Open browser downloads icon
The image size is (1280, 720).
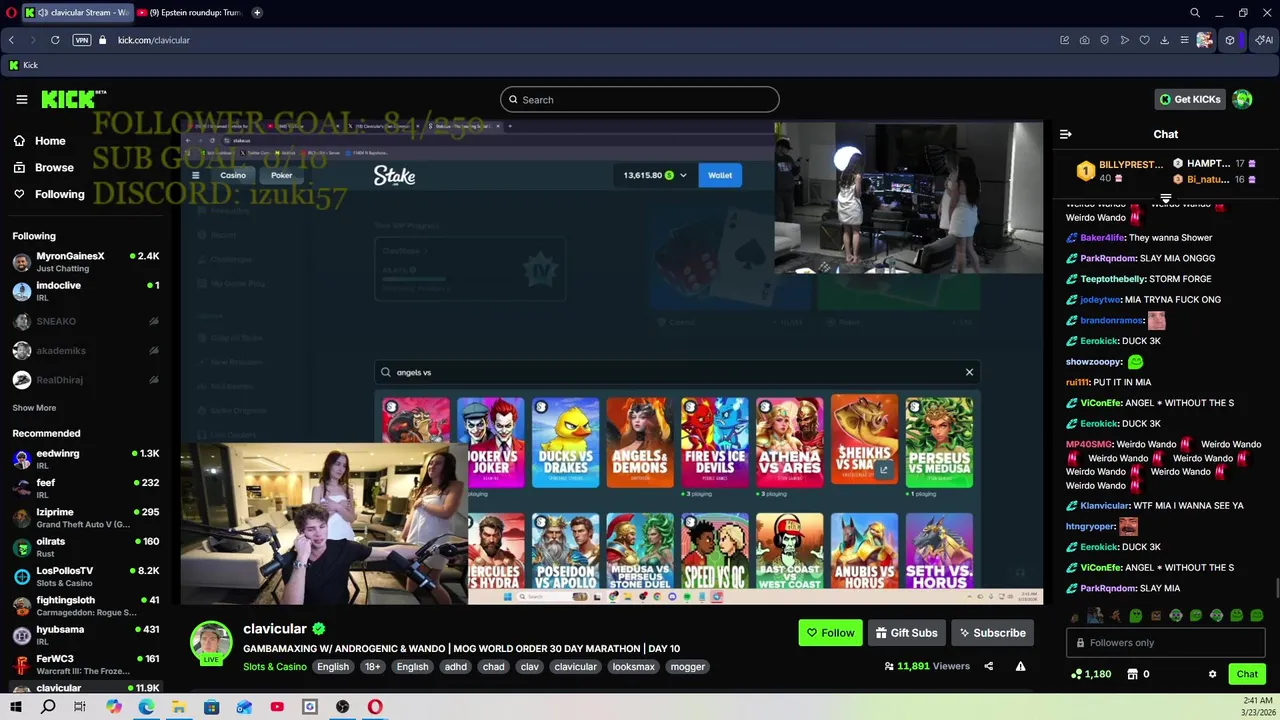pyautogui.click(x=1164, y=40)
